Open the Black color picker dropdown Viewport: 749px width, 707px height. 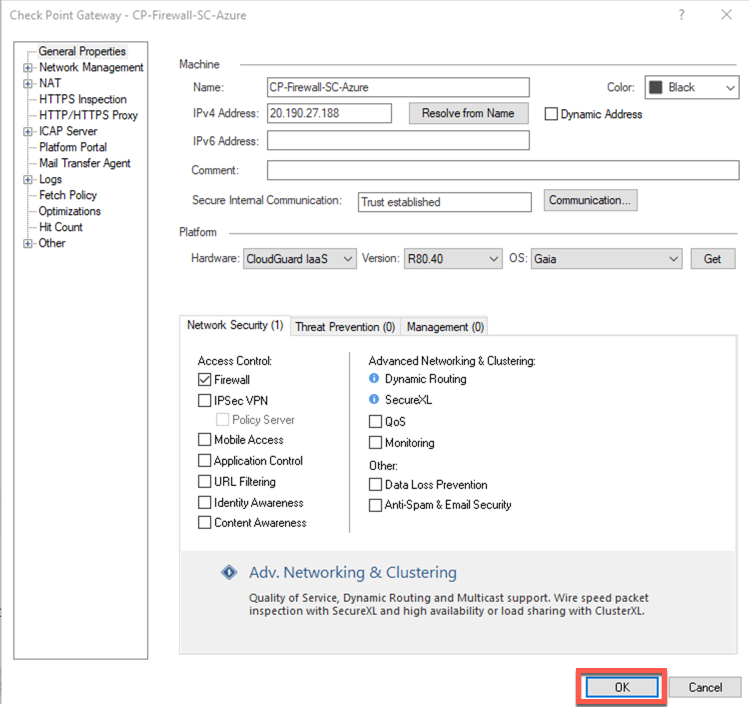click(x=691, y=88)
